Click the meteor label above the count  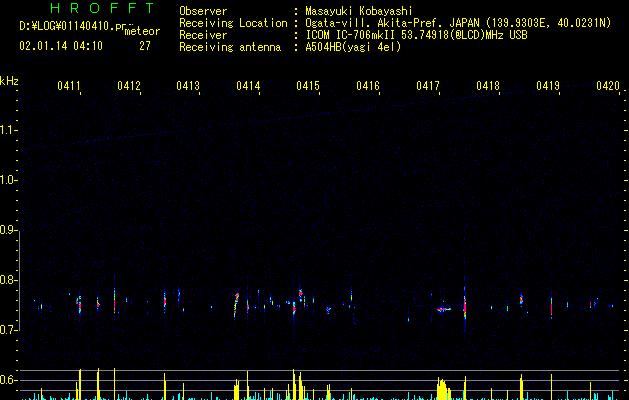142,31
